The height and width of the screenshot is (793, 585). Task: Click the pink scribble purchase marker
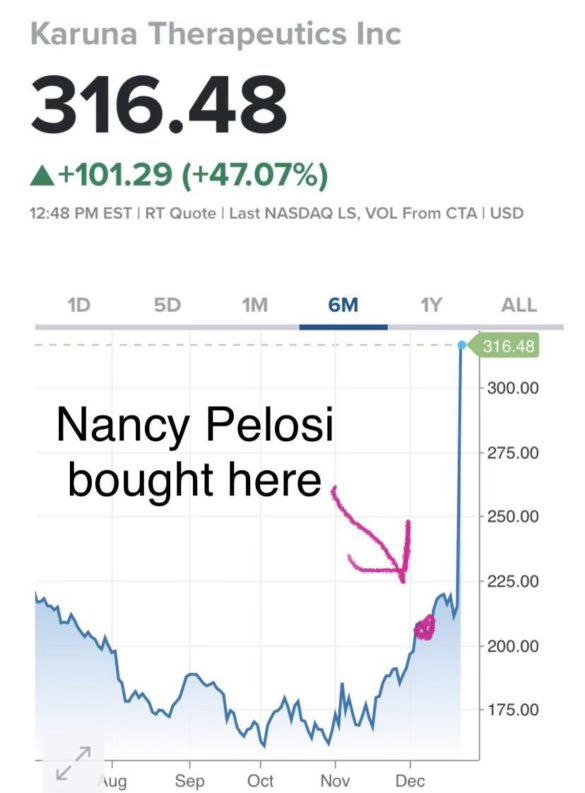tap(425, 628)
